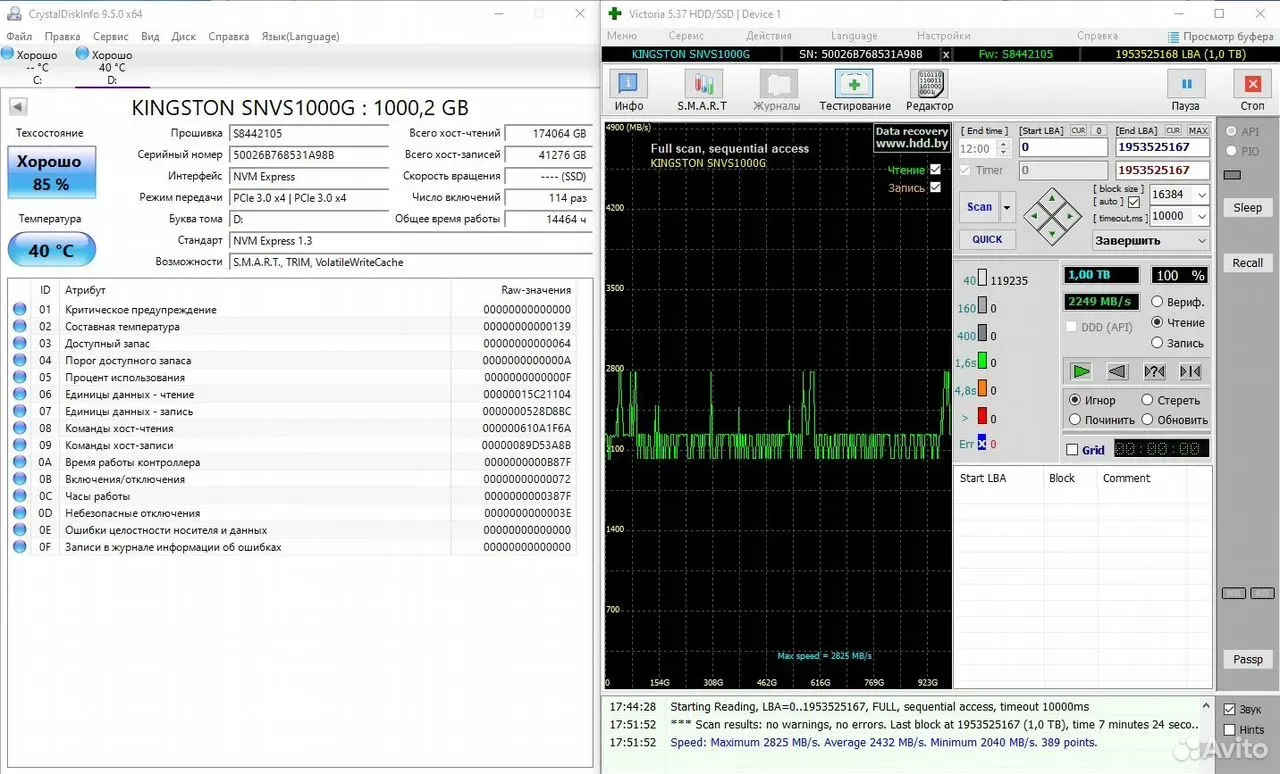
Task: Open the Scan button dropdown arrow
Action: click(1007, 207)
